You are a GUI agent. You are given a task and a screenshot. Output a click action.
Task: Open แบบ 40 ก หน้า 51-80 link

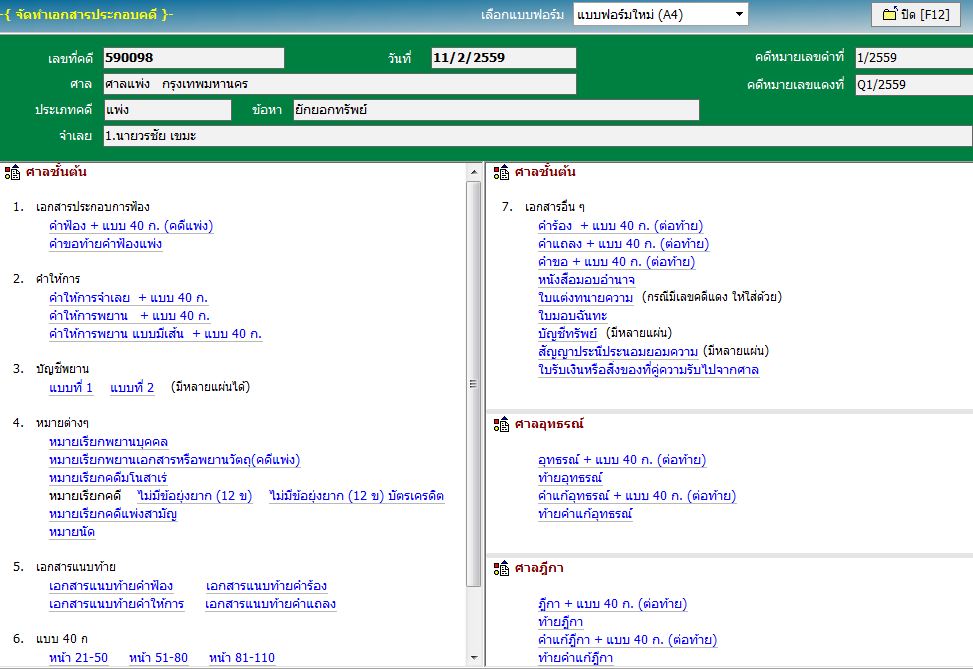(x=158, y=658)
